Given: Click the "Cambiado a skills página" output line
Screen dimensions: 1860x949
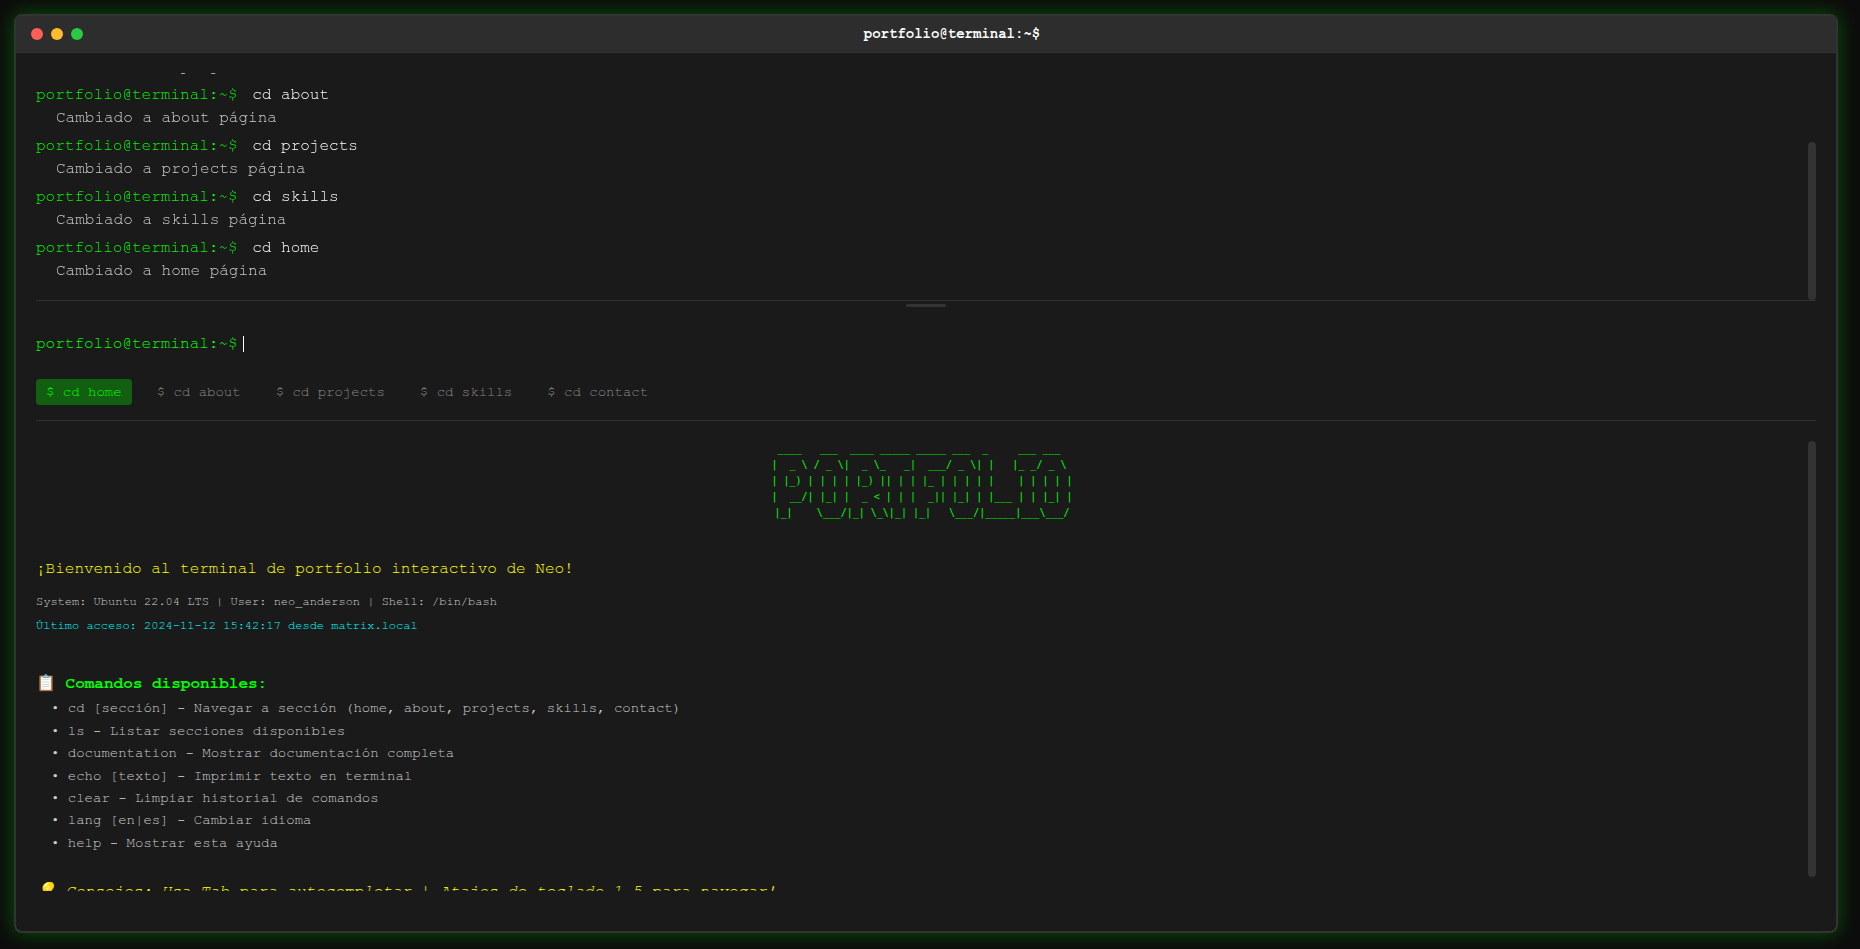Looking at the screenshot, I should point(171,220).
